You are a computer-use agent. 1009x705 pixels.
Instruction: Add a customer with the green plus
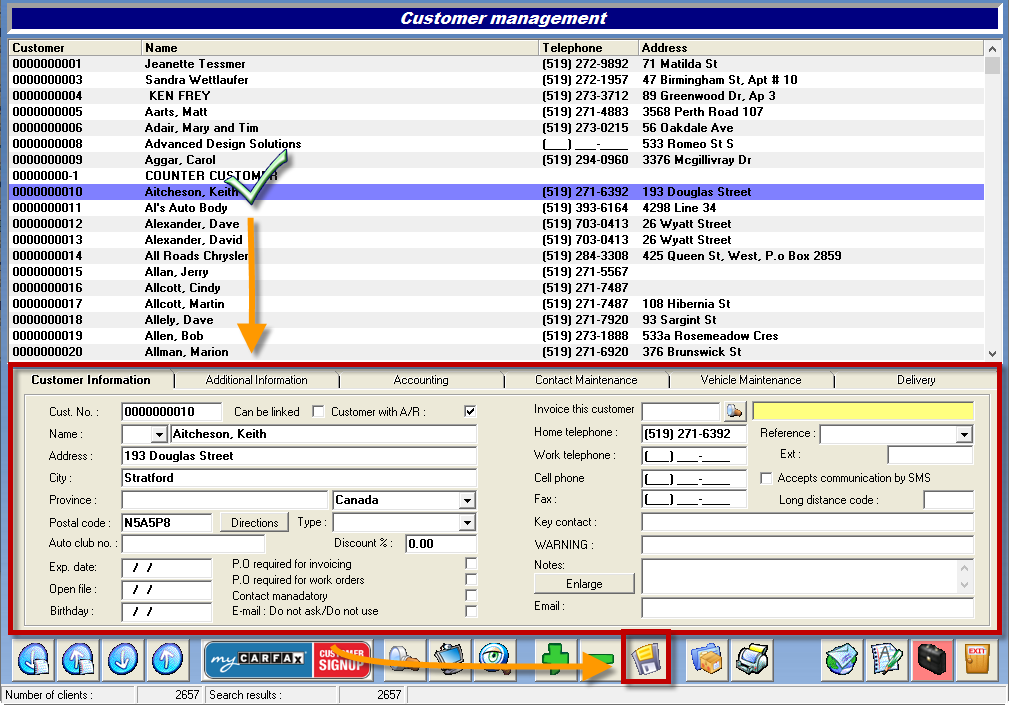(555, 659)
